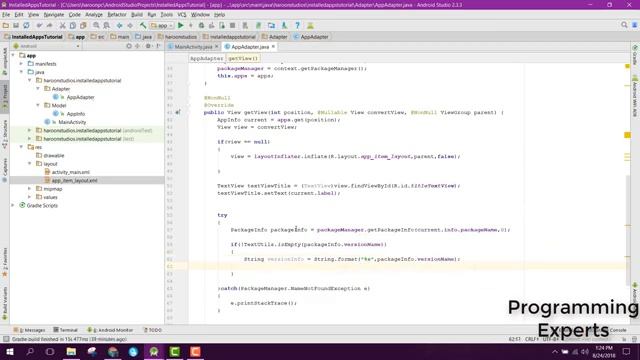Open the Android project view dropdown

coord(47,46)
